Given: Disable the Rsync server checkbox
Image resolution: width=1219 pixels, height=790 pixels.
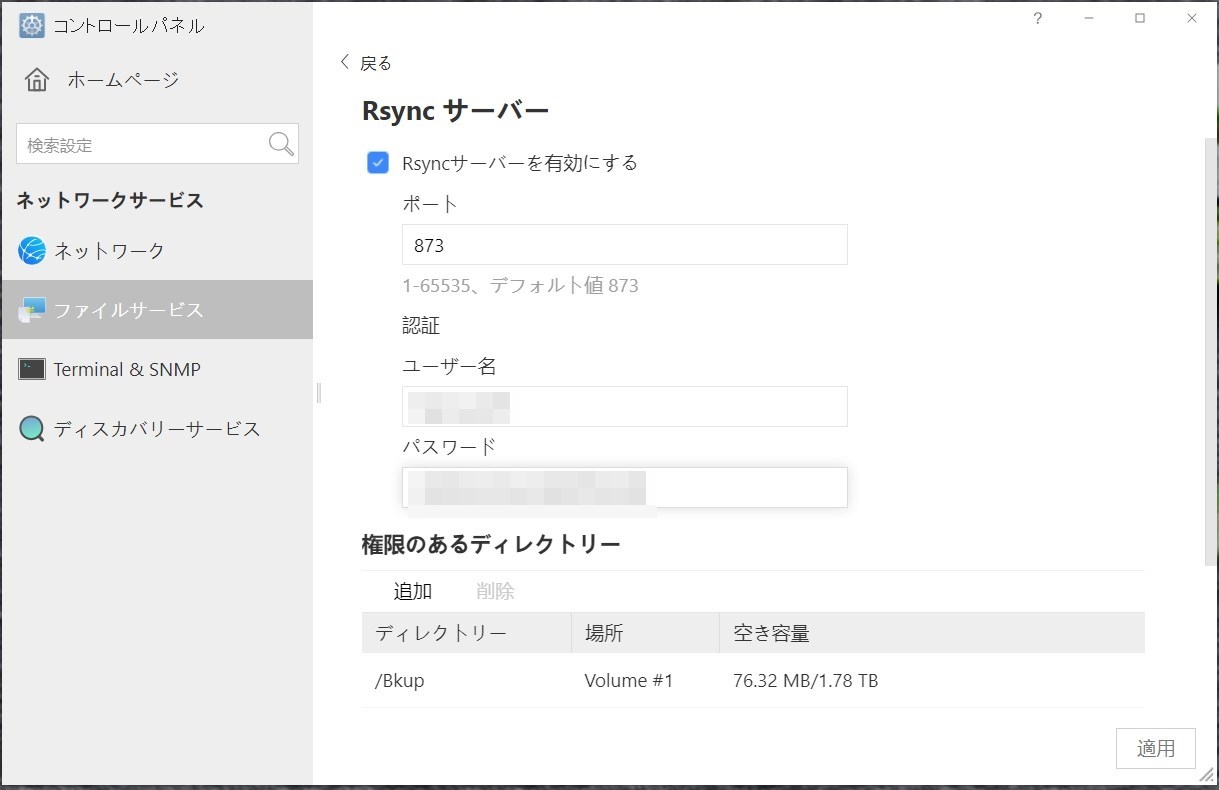Looking at the screenshot, I should click(378, 162).
